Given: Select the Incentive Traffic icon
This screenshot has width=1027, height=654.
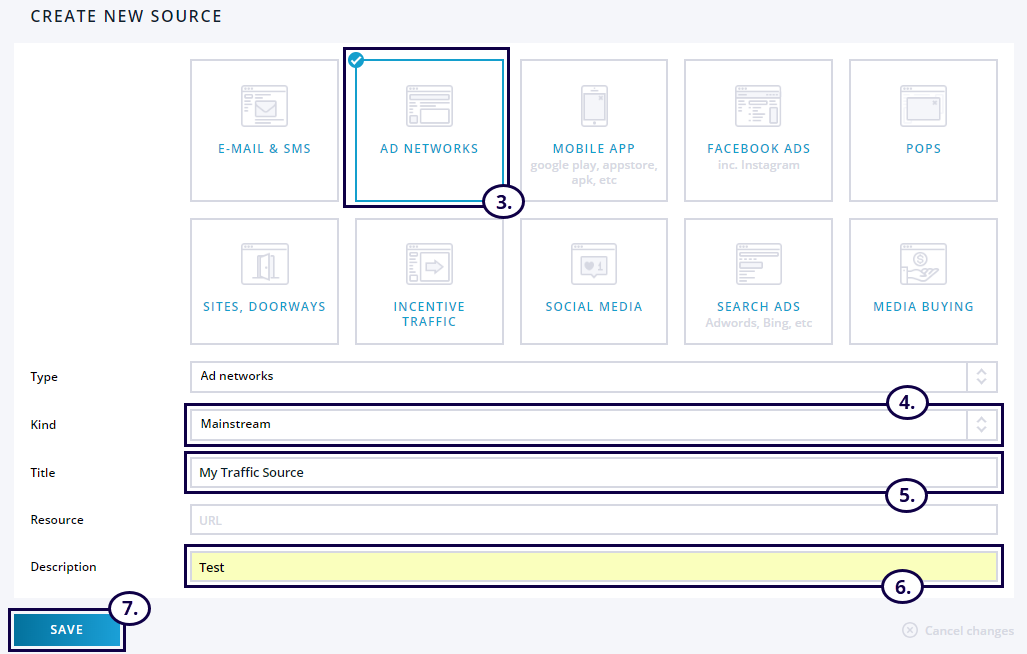Looking at the screenshot, I should pyautogui.click(x=429, y=266).
